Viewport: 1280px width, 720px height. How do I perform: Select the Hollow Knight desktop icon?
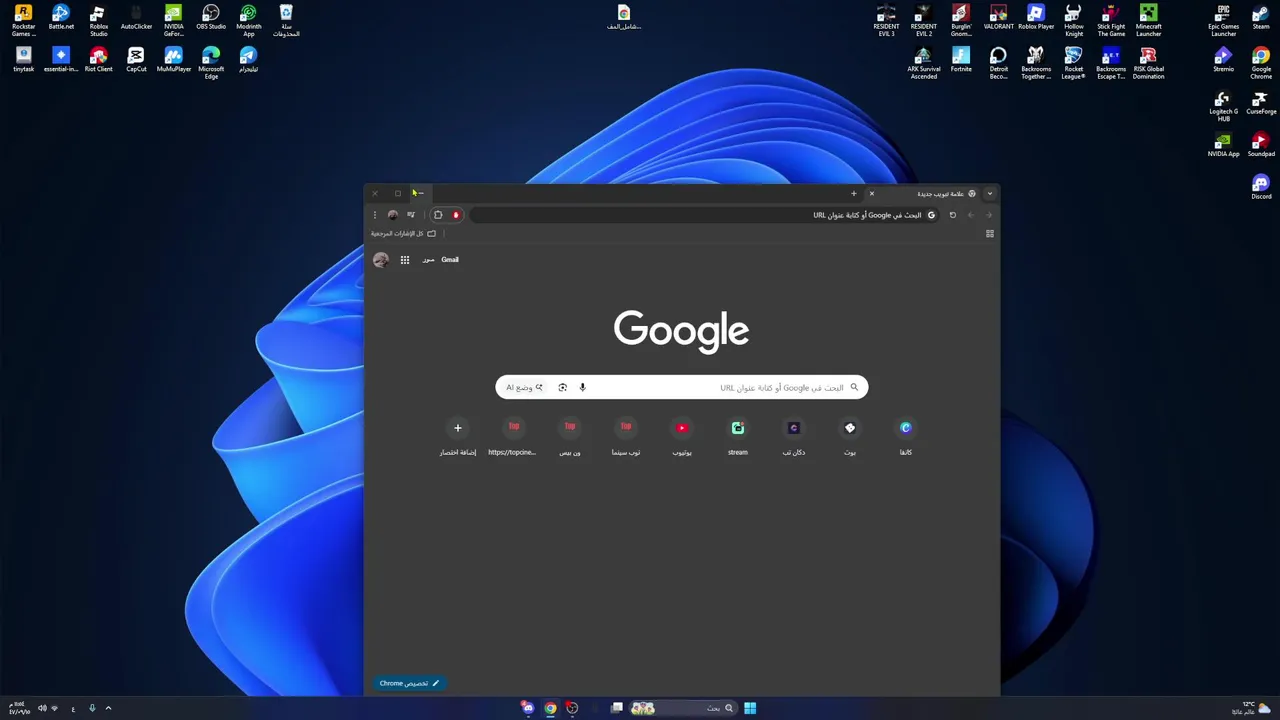(x=1073, y=20)
